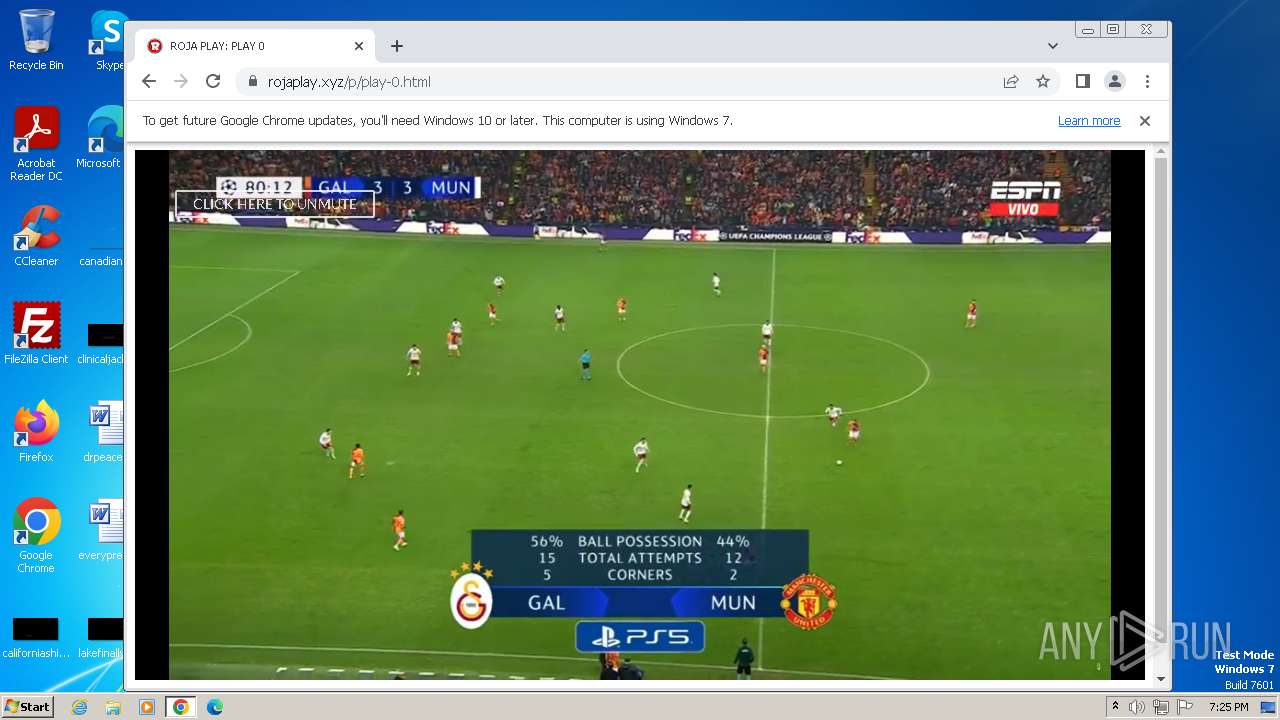Click the PS5 banner in the video
1280x720 pixels.
coord(640,636)
